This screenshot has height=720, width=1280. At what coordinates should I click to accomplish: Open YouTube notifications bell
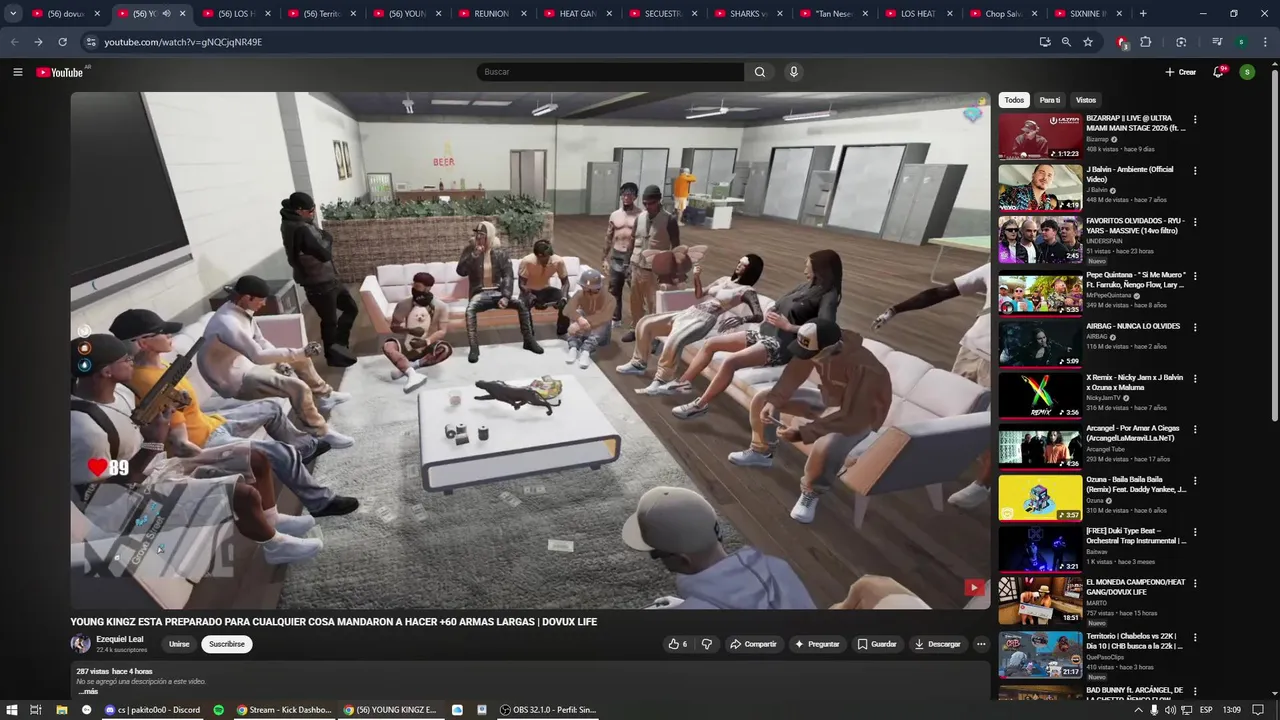pos(1218,72)
